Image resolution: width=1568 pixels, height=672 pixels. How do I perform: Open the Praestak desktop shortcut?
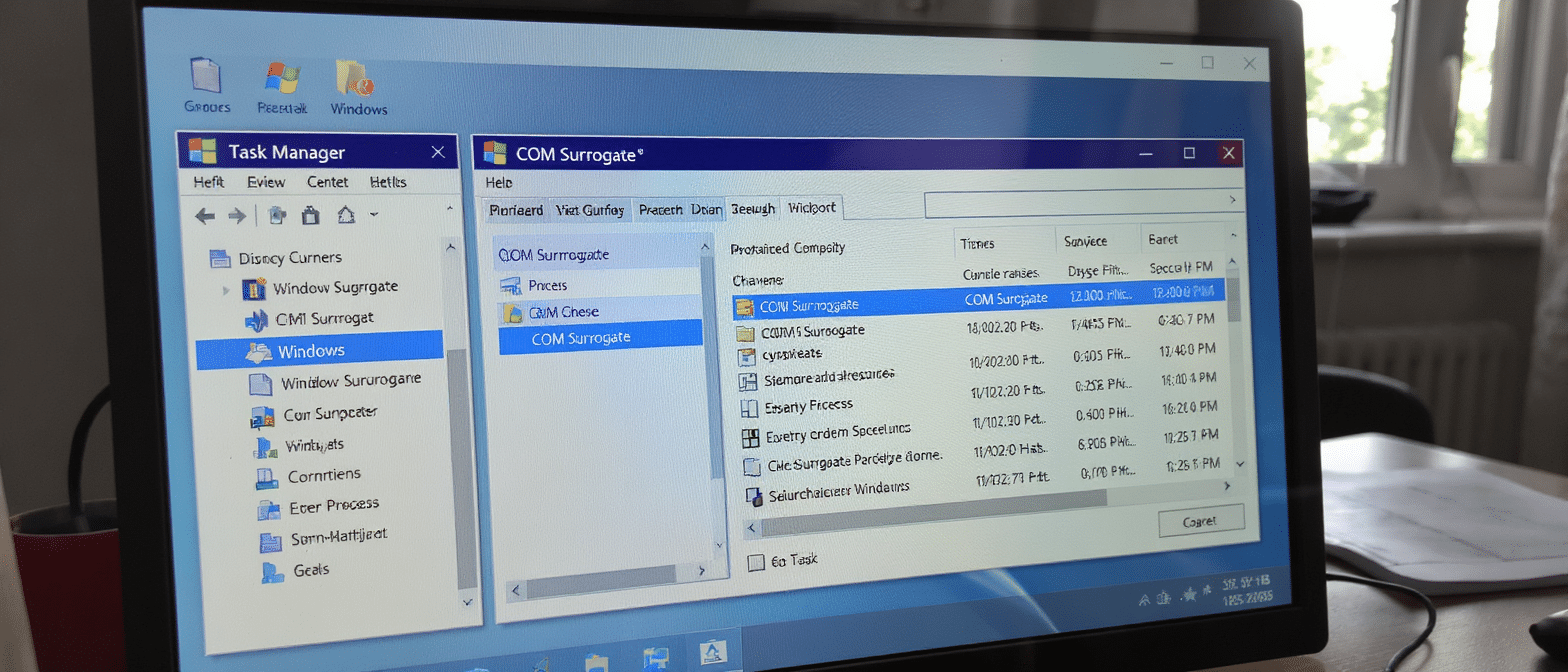[283, 78]
